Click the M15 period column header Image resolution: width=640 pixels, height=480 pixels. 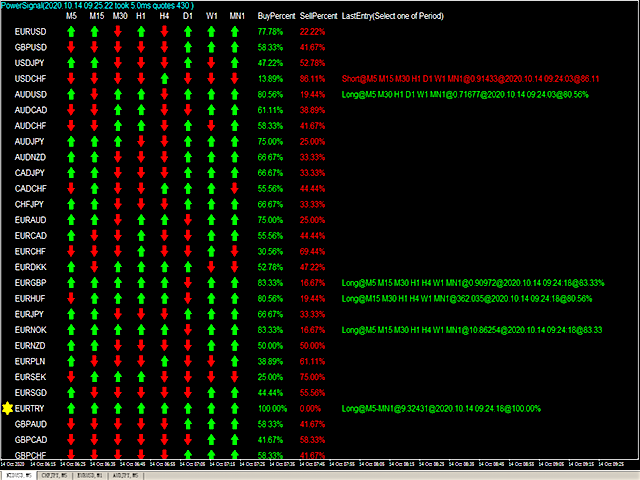[95, 18]
